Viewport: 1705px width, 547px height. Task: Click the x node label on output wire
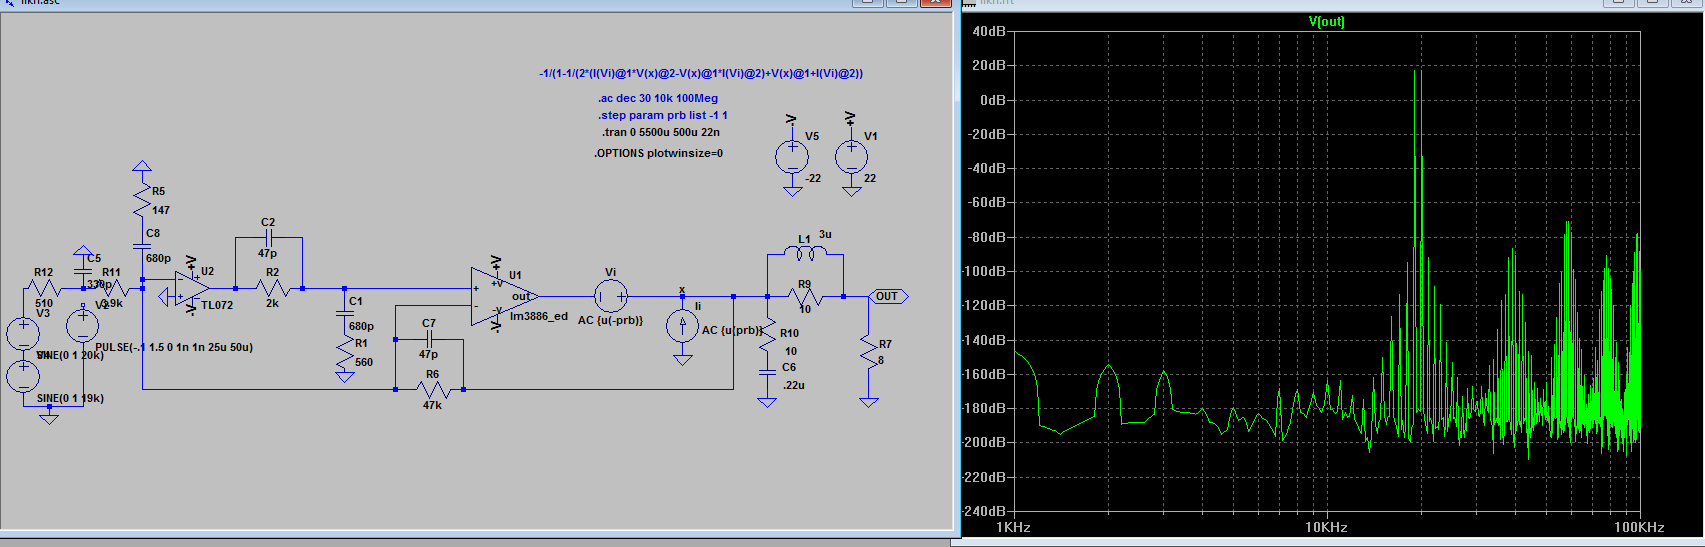tap(683, 289)
